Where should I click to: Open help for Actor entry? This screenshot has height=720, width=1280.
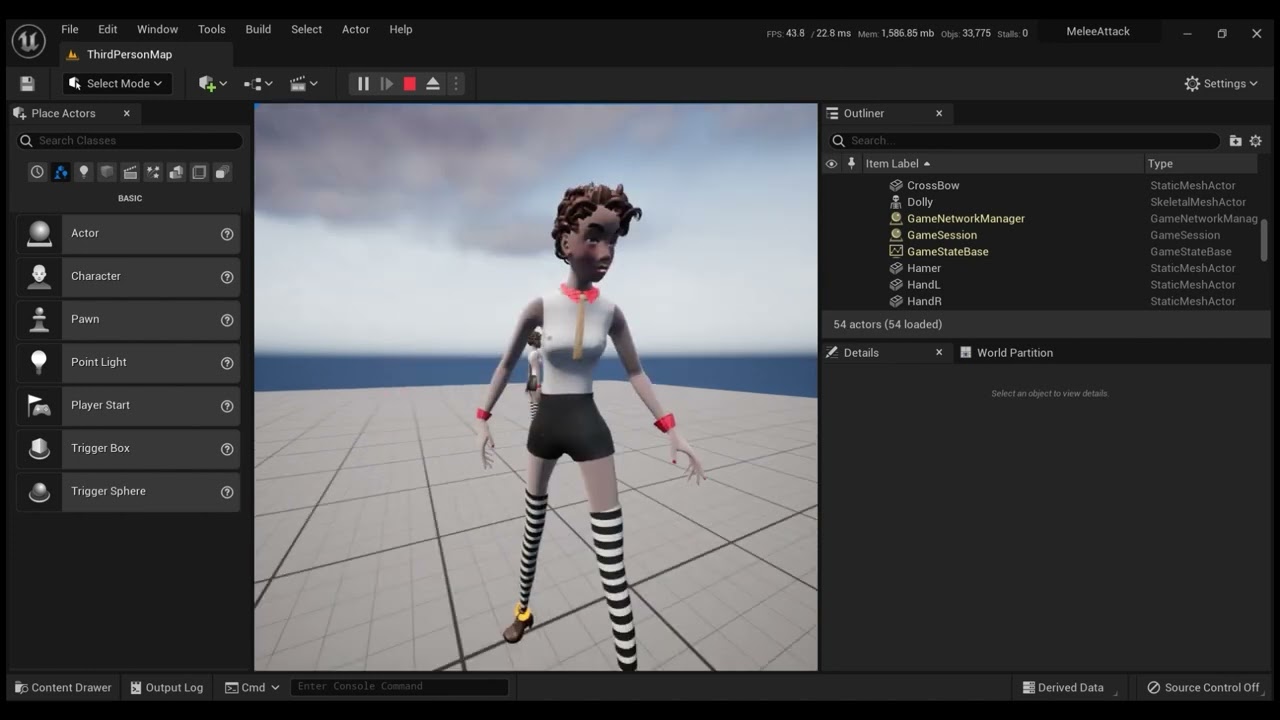point(227,234)
